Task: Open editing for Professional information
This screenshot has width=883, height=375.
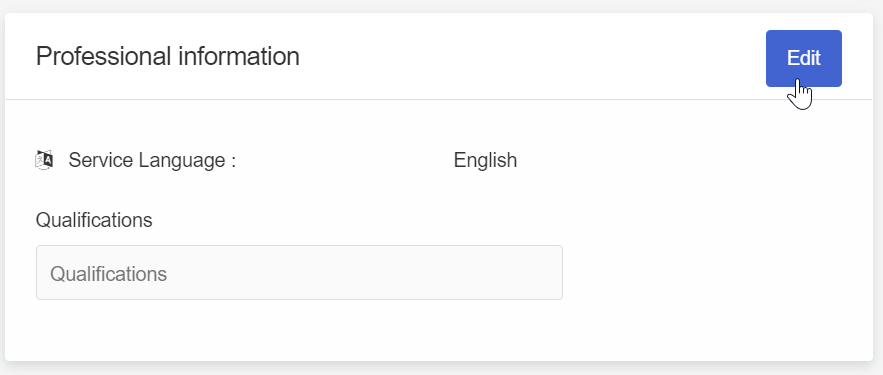Action: click(804, 59)
